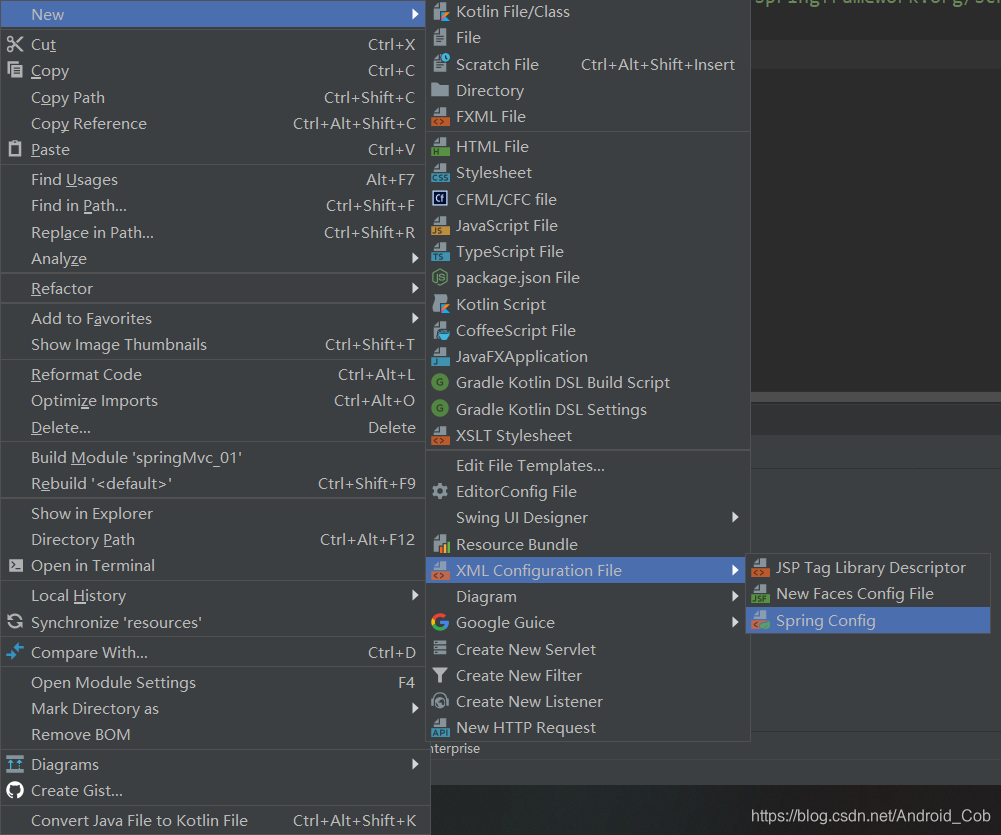Click the EditorConfig gear icon
The image size is (1001, 835).
coord(440,491)
